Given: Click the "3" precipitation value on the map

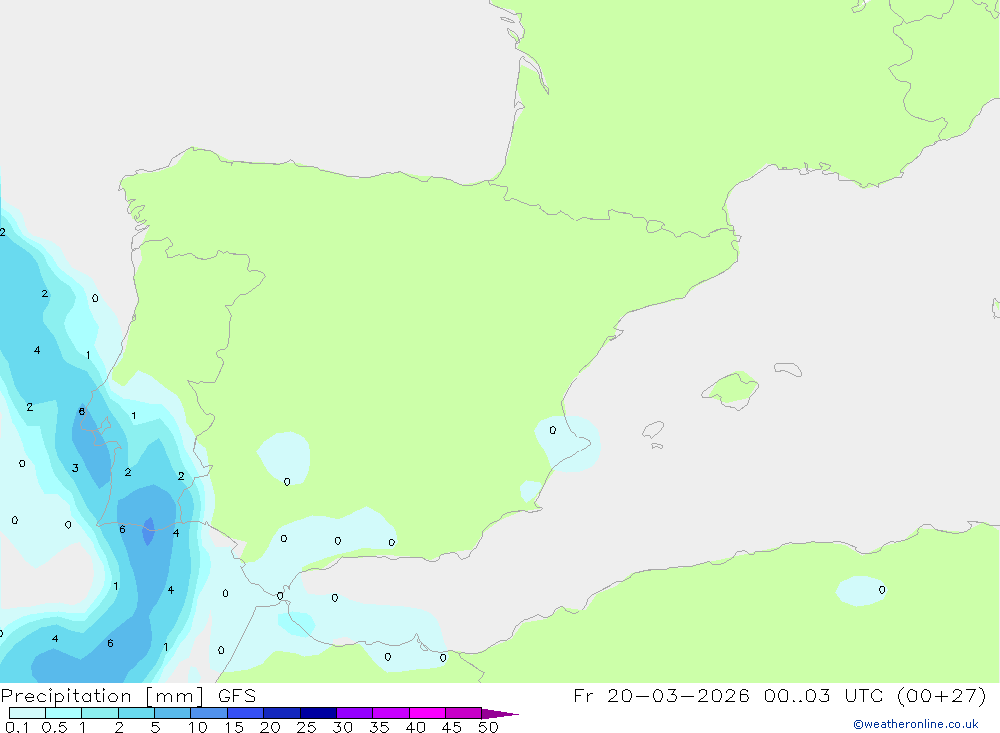Looking at the screenshot, I should click(x=75, y=468).
